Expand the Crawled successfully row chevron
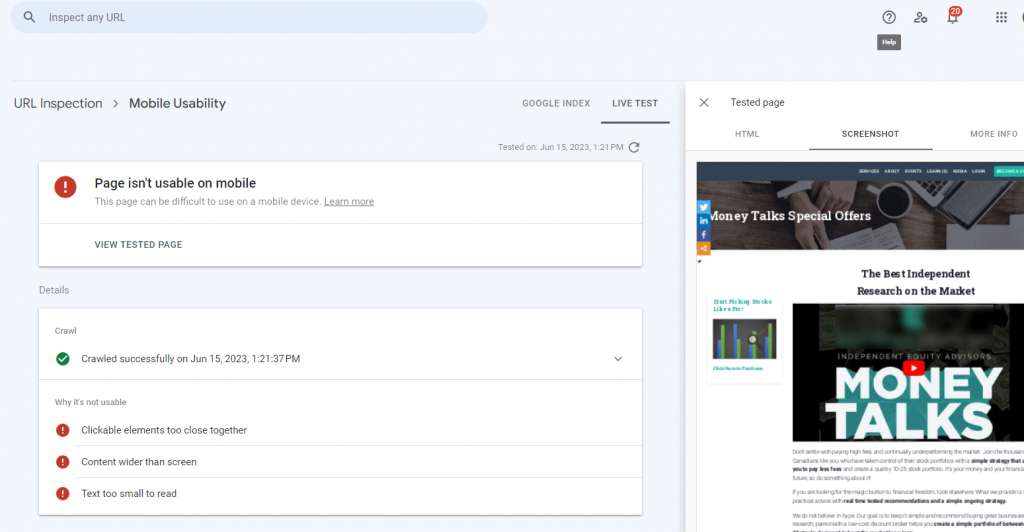 618,359
